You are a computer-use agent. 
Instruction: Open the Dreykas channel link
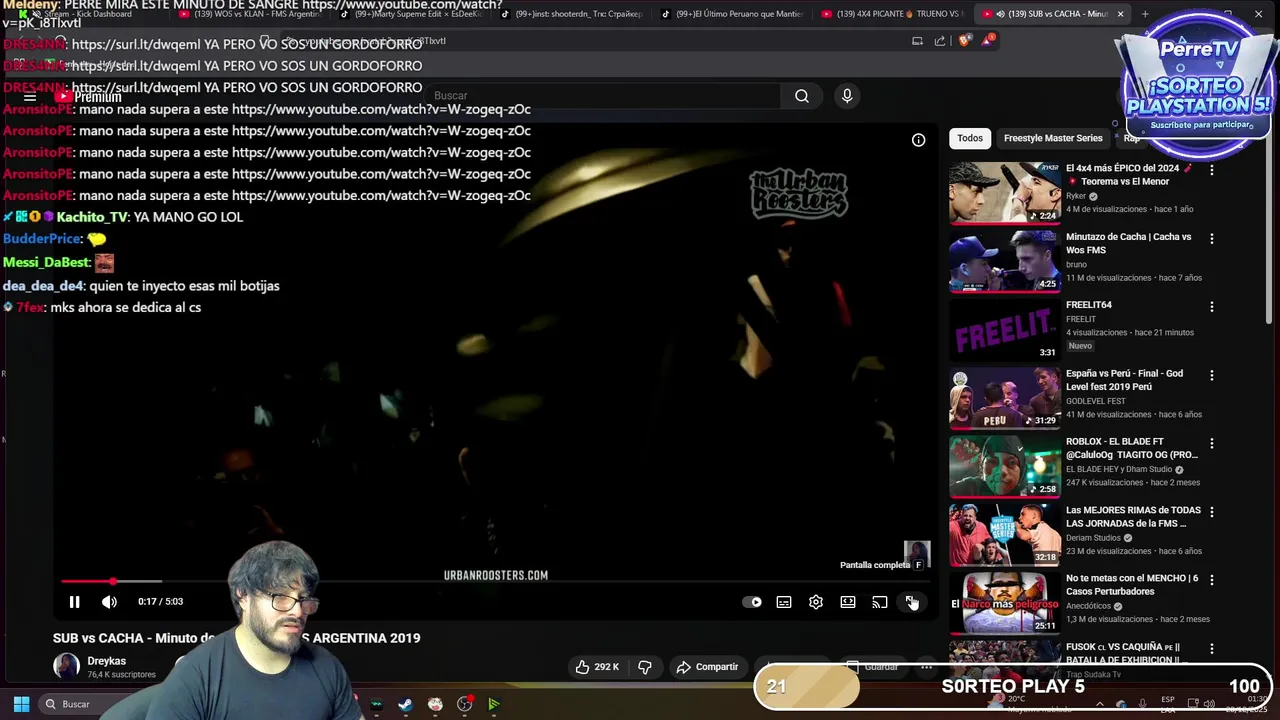pyautogui.click(x=107, y=661)
